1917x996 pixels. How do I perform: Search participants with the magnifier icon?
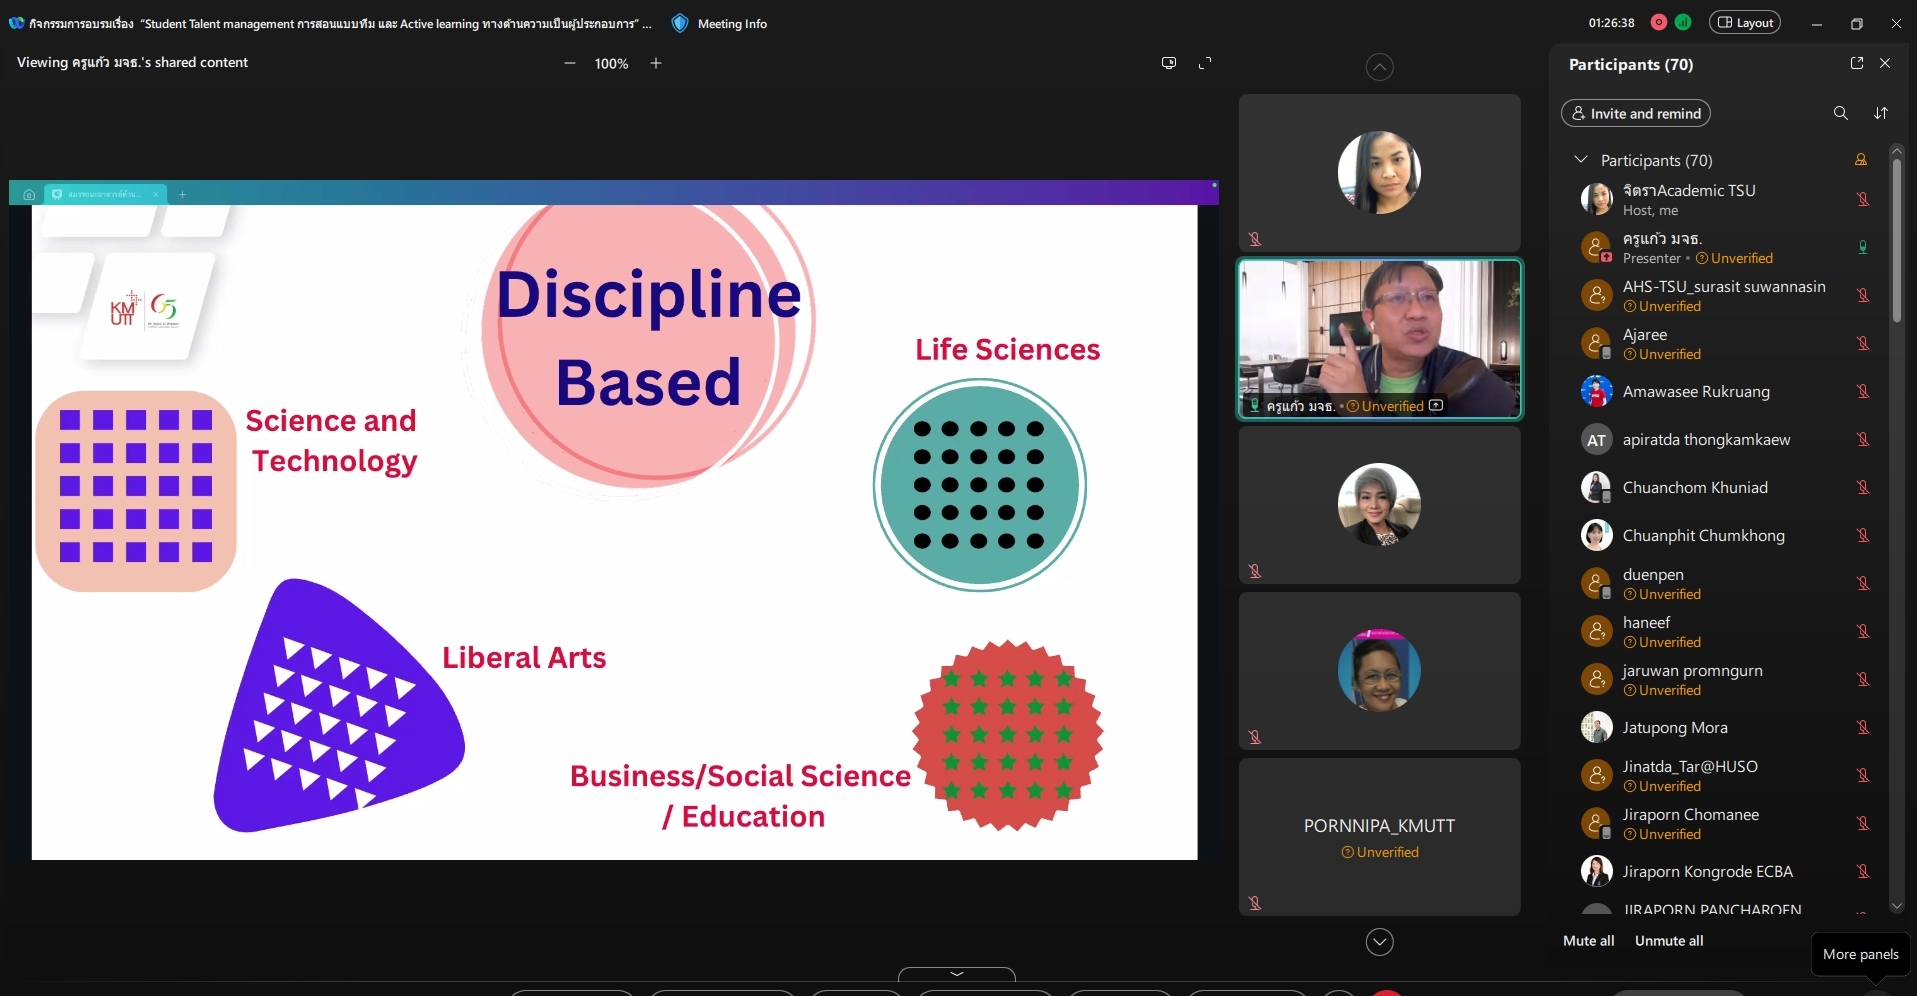[1840, 113]
